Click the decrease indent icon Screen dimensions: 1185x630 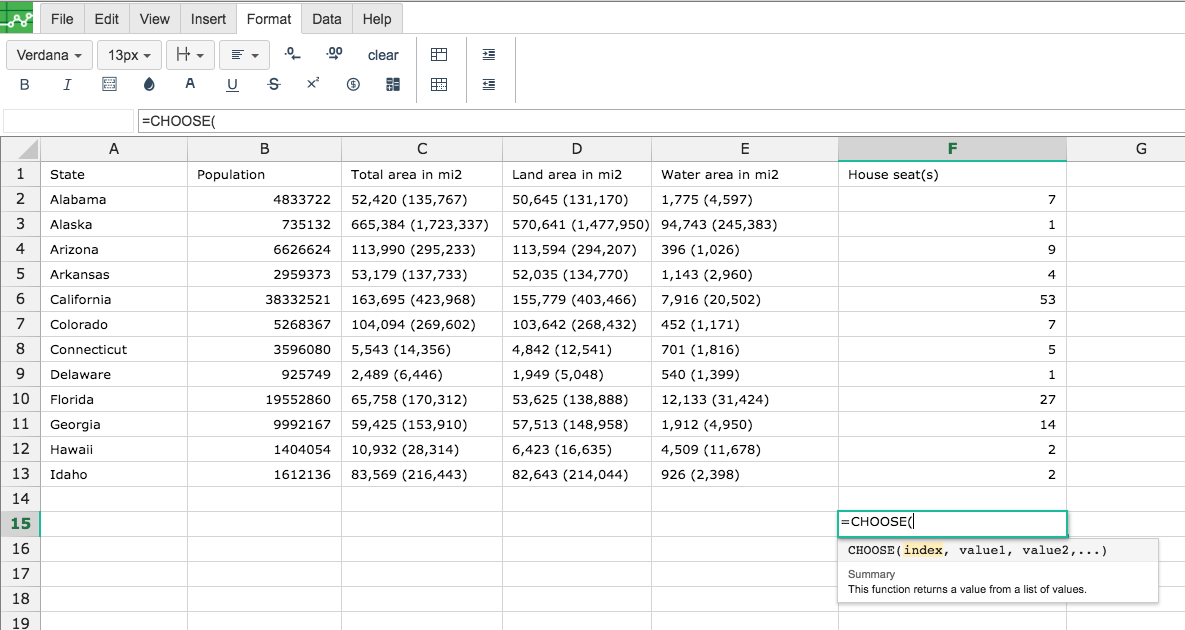pos(489,85)
